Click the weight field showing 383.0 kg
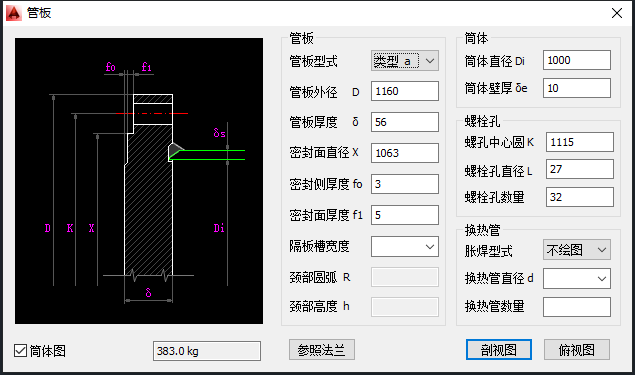The height and width of the screenshot is (375, 635). pos(207,351)
